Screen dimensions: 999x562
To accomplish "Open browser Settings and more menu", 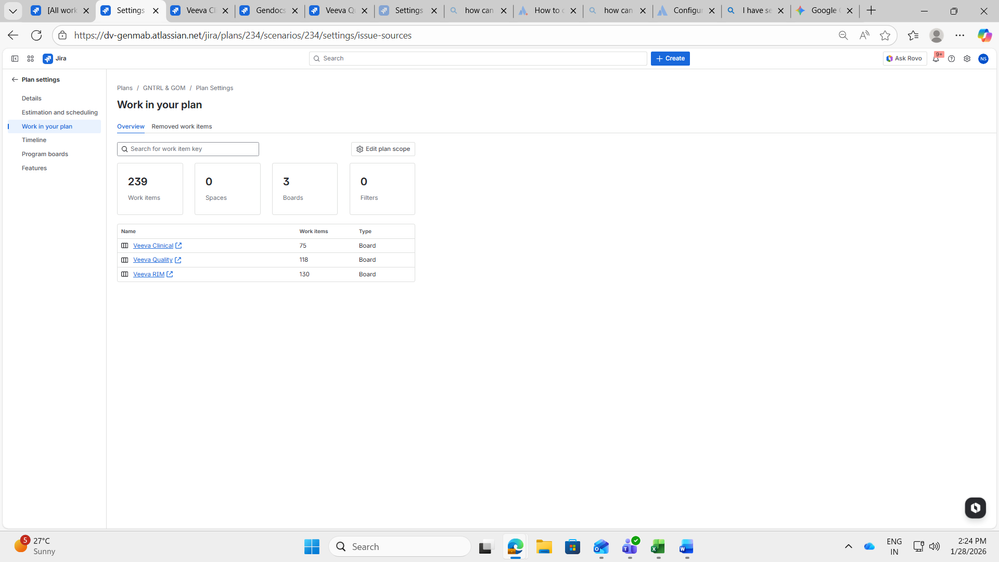I will click(x=960, y=36).
